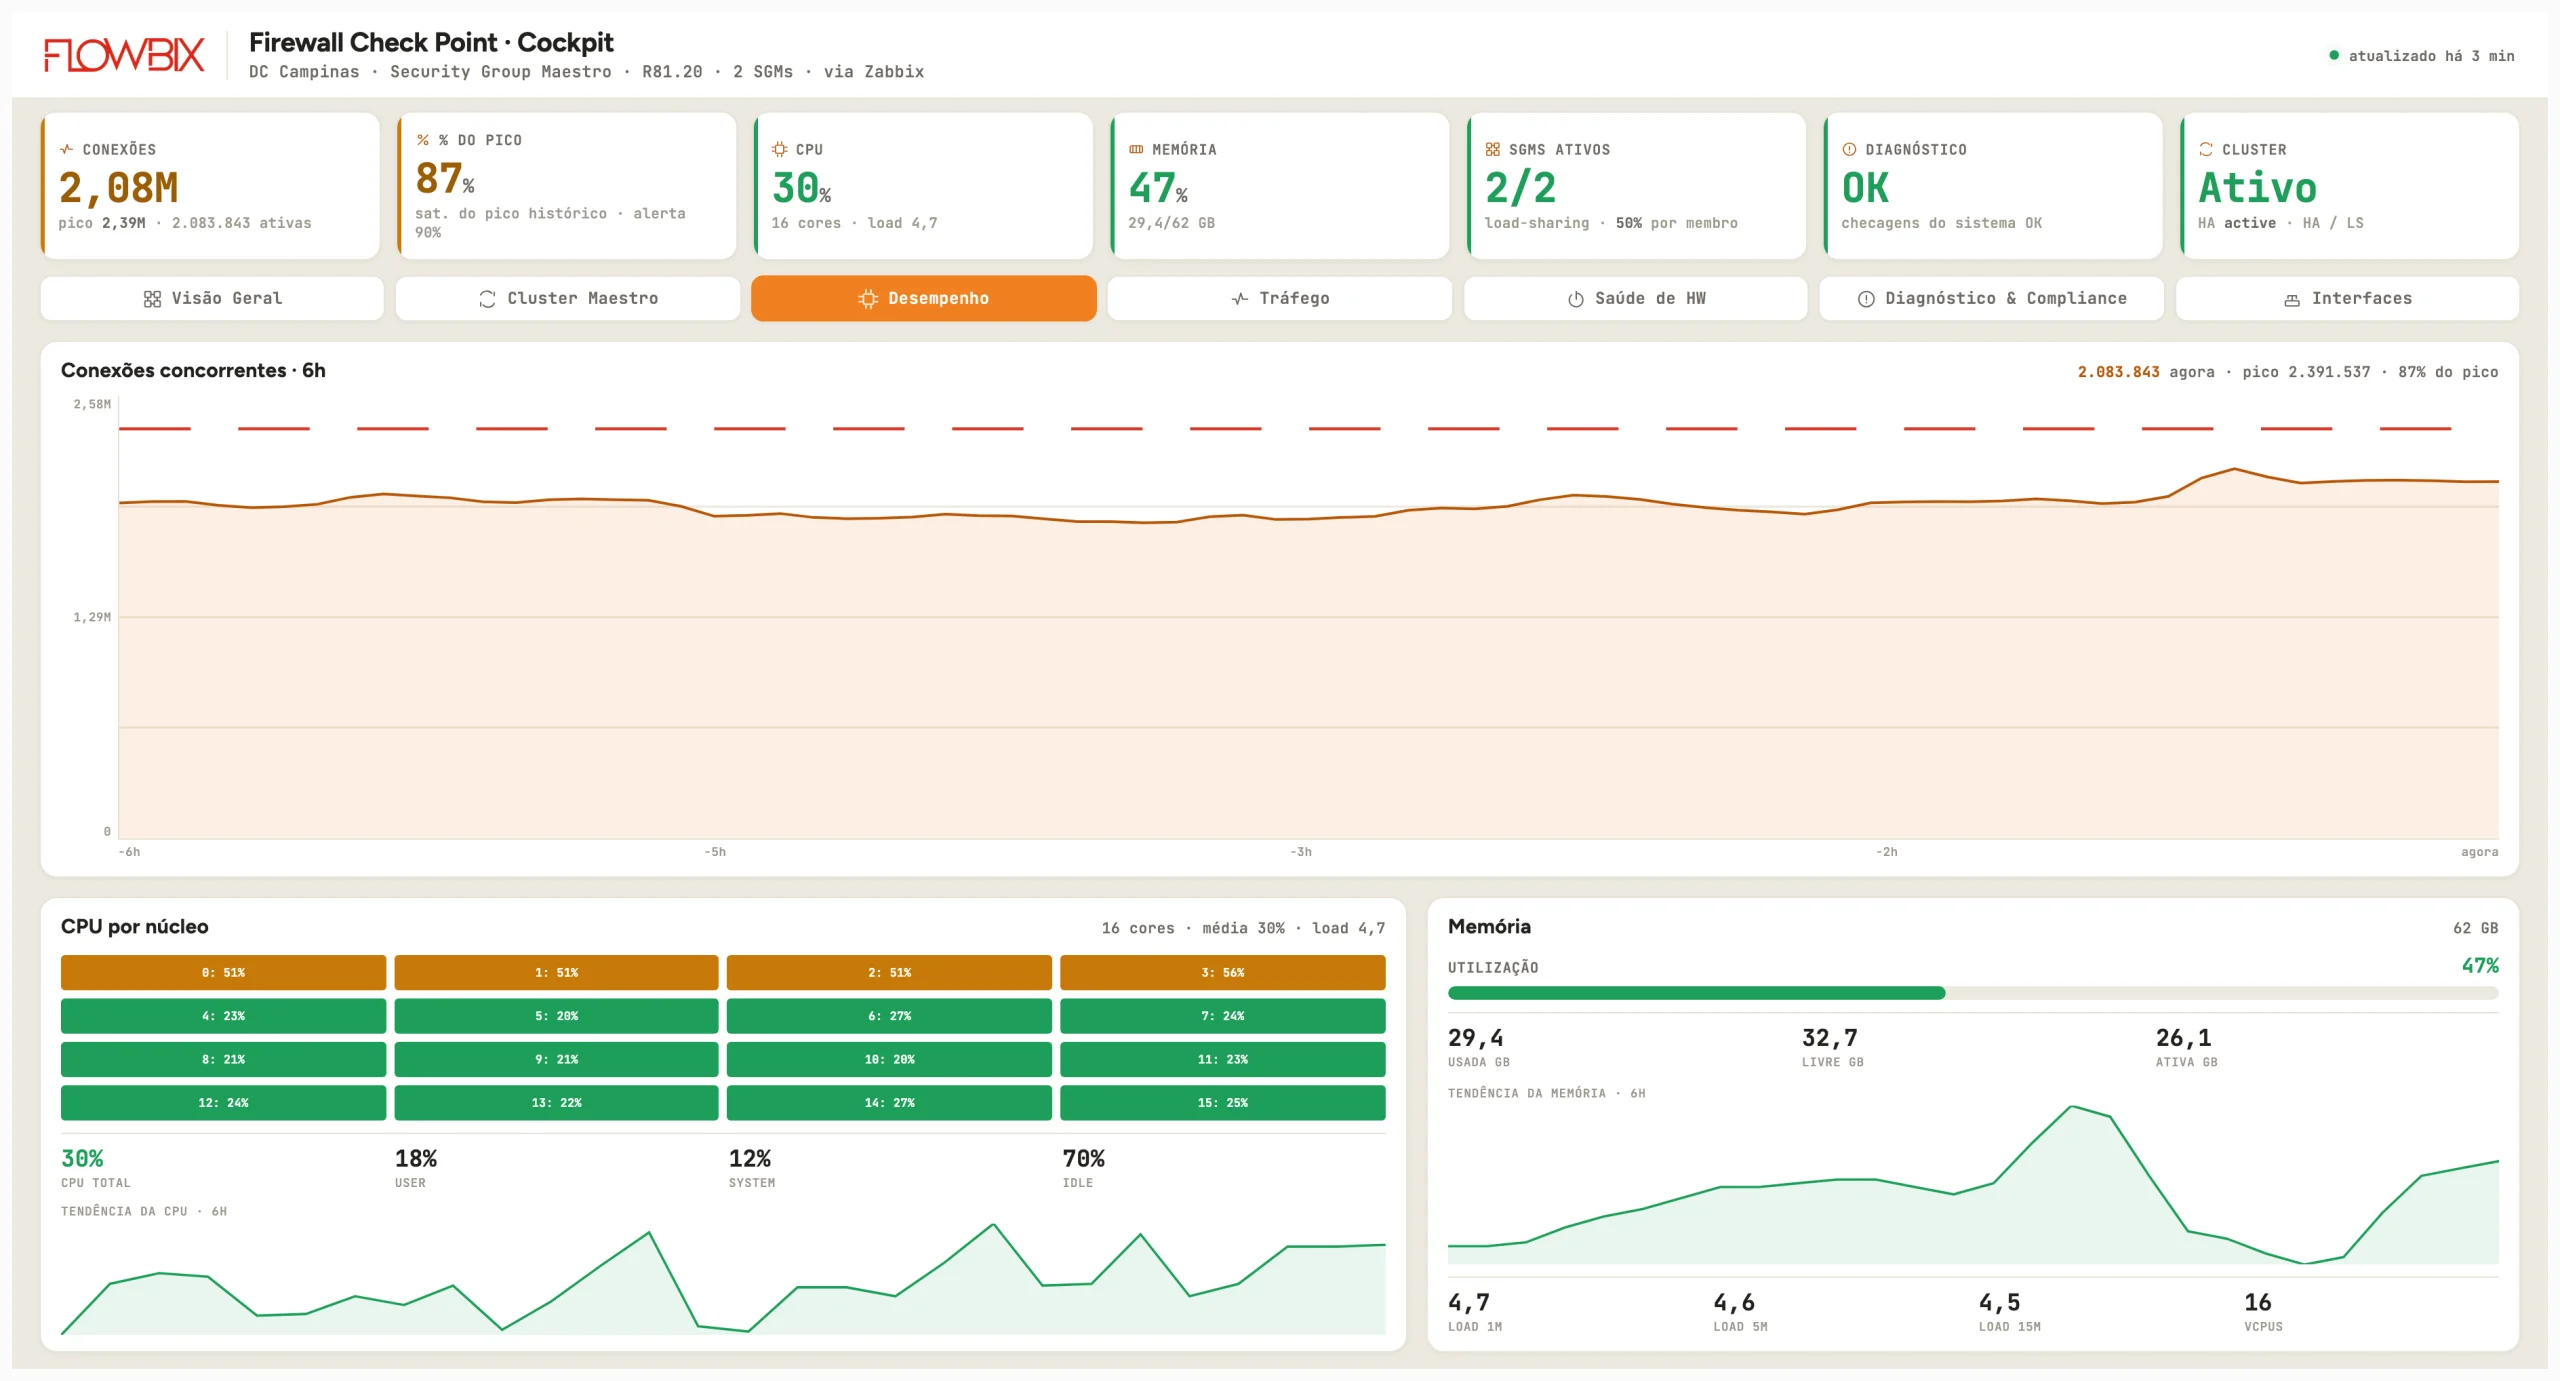Click the 87% do pico value
Screen dimensions: 2560x1381
tap(445, 179)
